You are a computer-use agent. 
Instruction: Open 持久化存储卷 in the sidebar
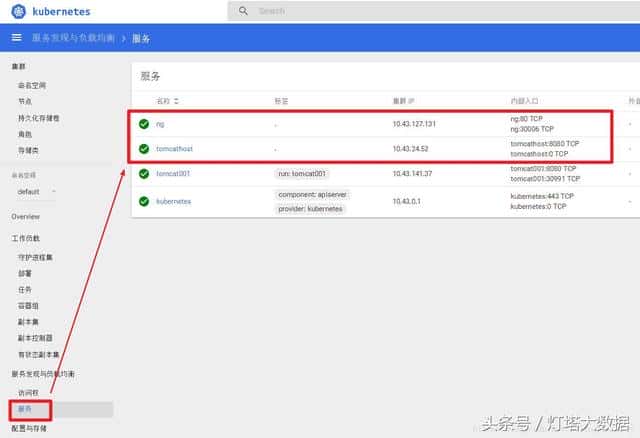(38, 118)
